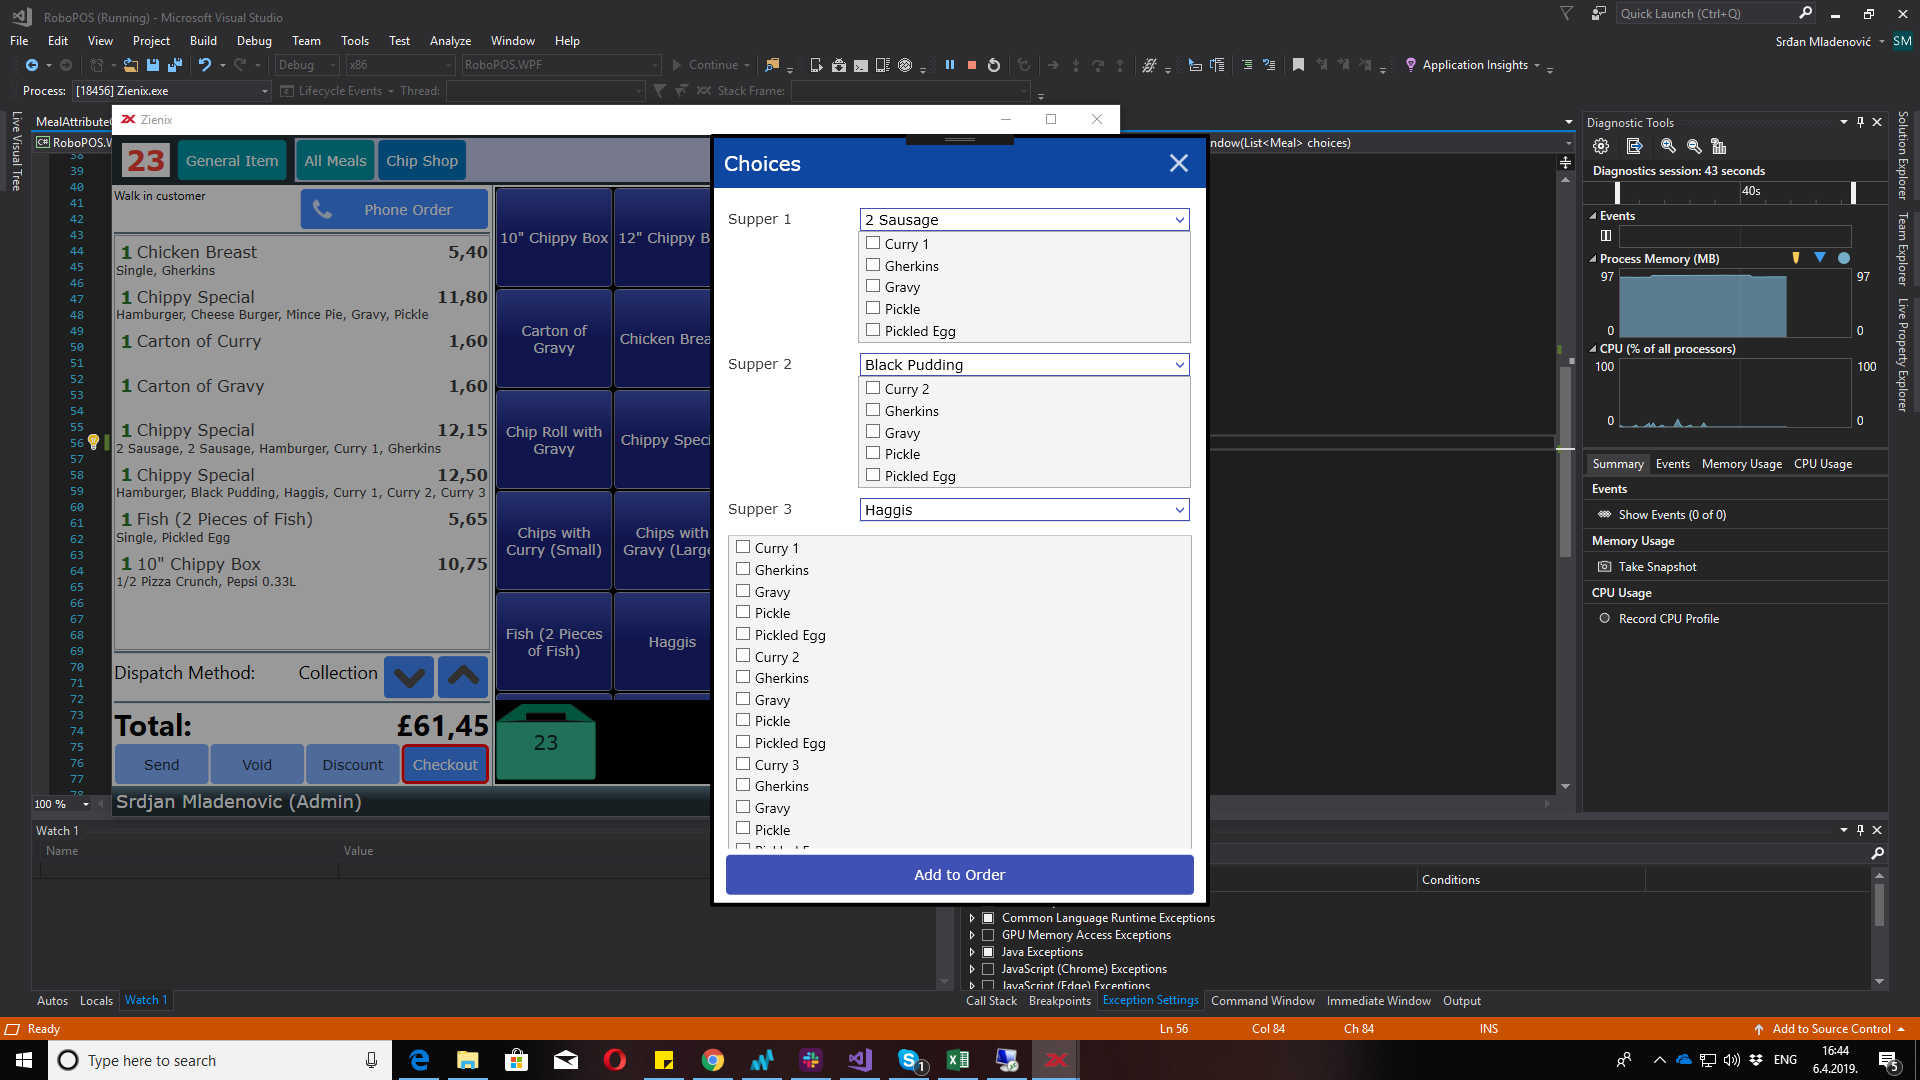1920x1080 pixels.
Task: Check Curry 3 under Supper 3
Action: tap(743, 764)
